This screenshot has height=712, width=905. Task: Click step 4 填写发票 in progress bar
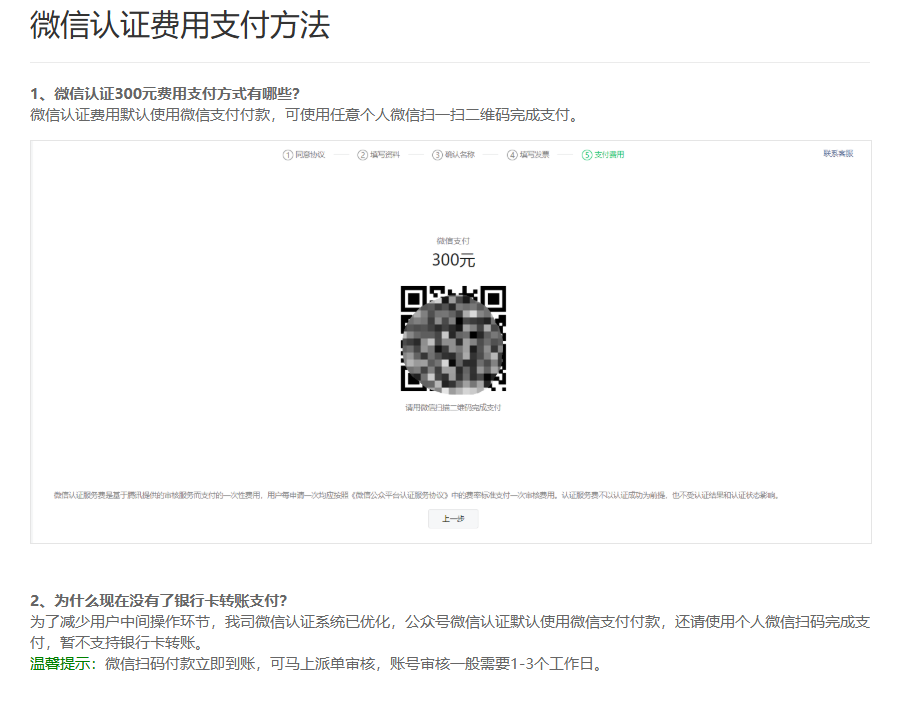(x=528, y=155)
